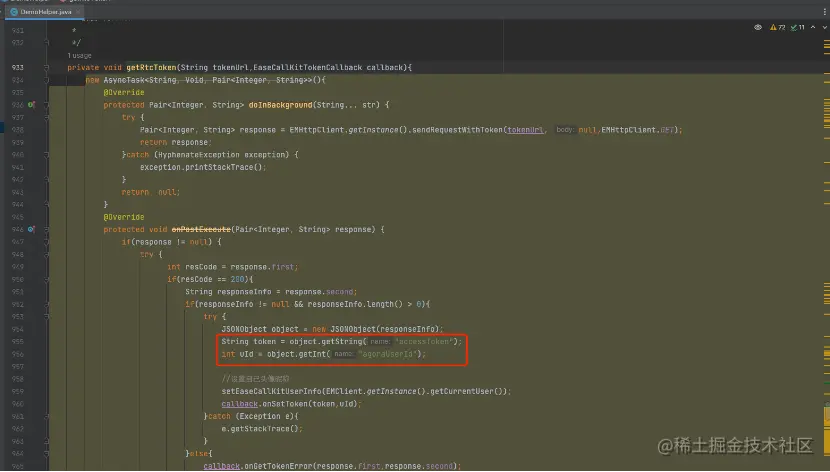Open the 72 warnings inspection indicator
830x472 pixels.
coord(778,28)
